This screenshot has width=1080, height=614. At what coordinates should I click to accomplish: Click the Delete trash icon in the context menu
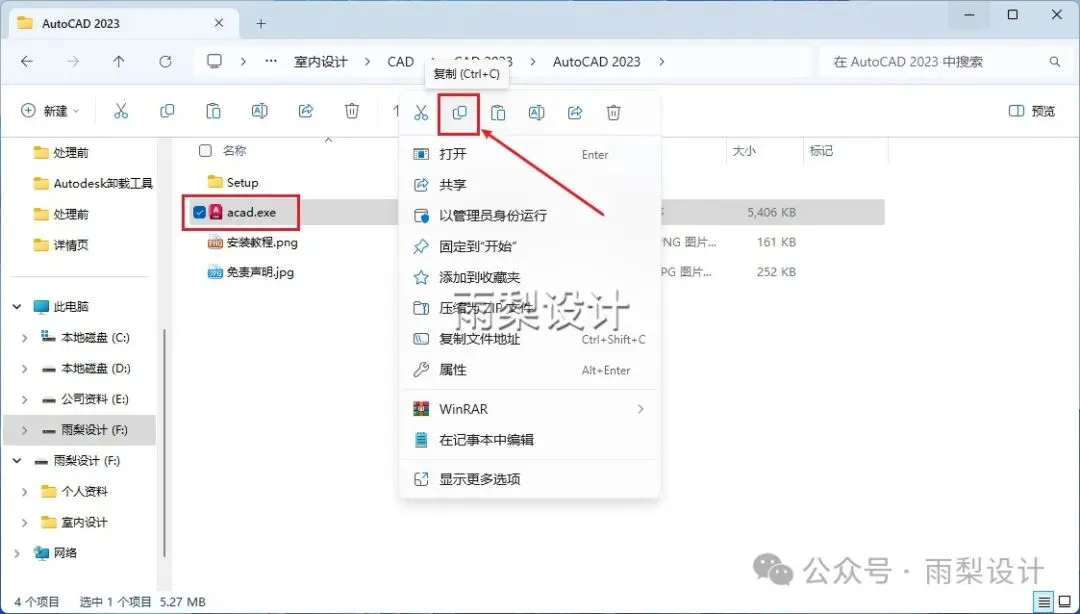coord(614,112)
